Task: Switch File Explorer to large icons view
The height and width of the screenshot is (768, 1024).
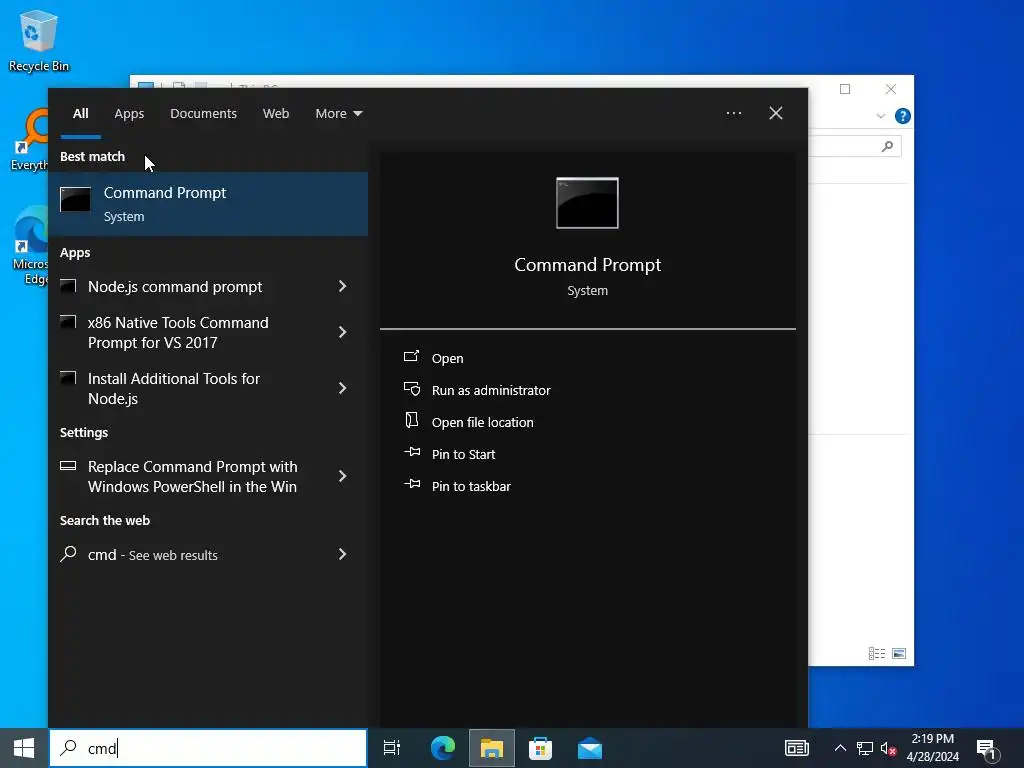Action: click(x=899, y=653)
